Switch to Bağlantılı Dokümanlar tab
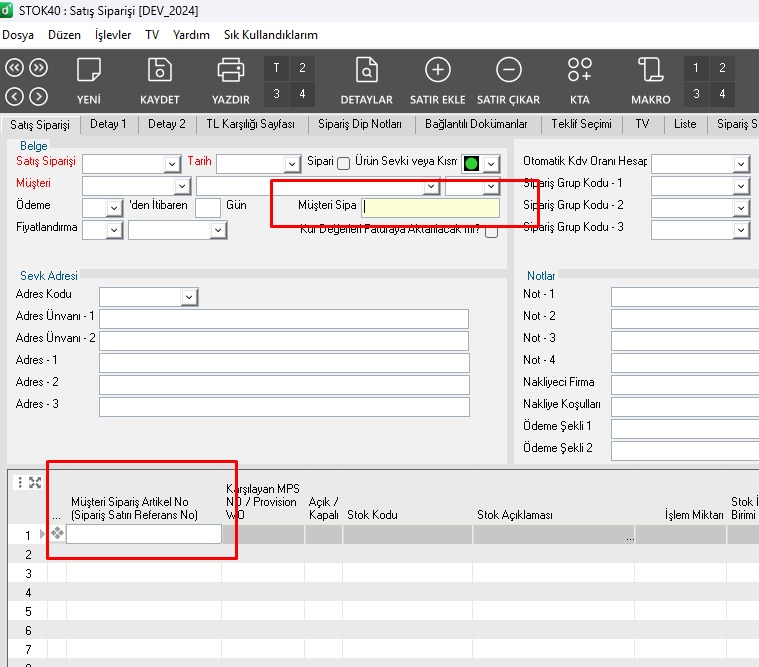The image size is (759, 667). point(476,125)
